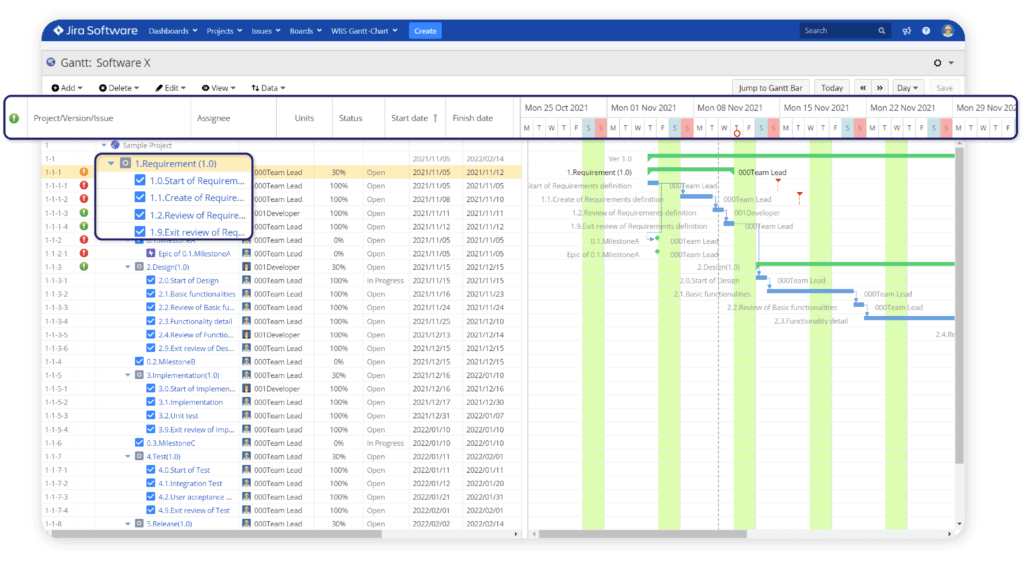Open the WBS Gantt-Chart menu
This screenshot has height=561, width=1024.
(364, 31)
